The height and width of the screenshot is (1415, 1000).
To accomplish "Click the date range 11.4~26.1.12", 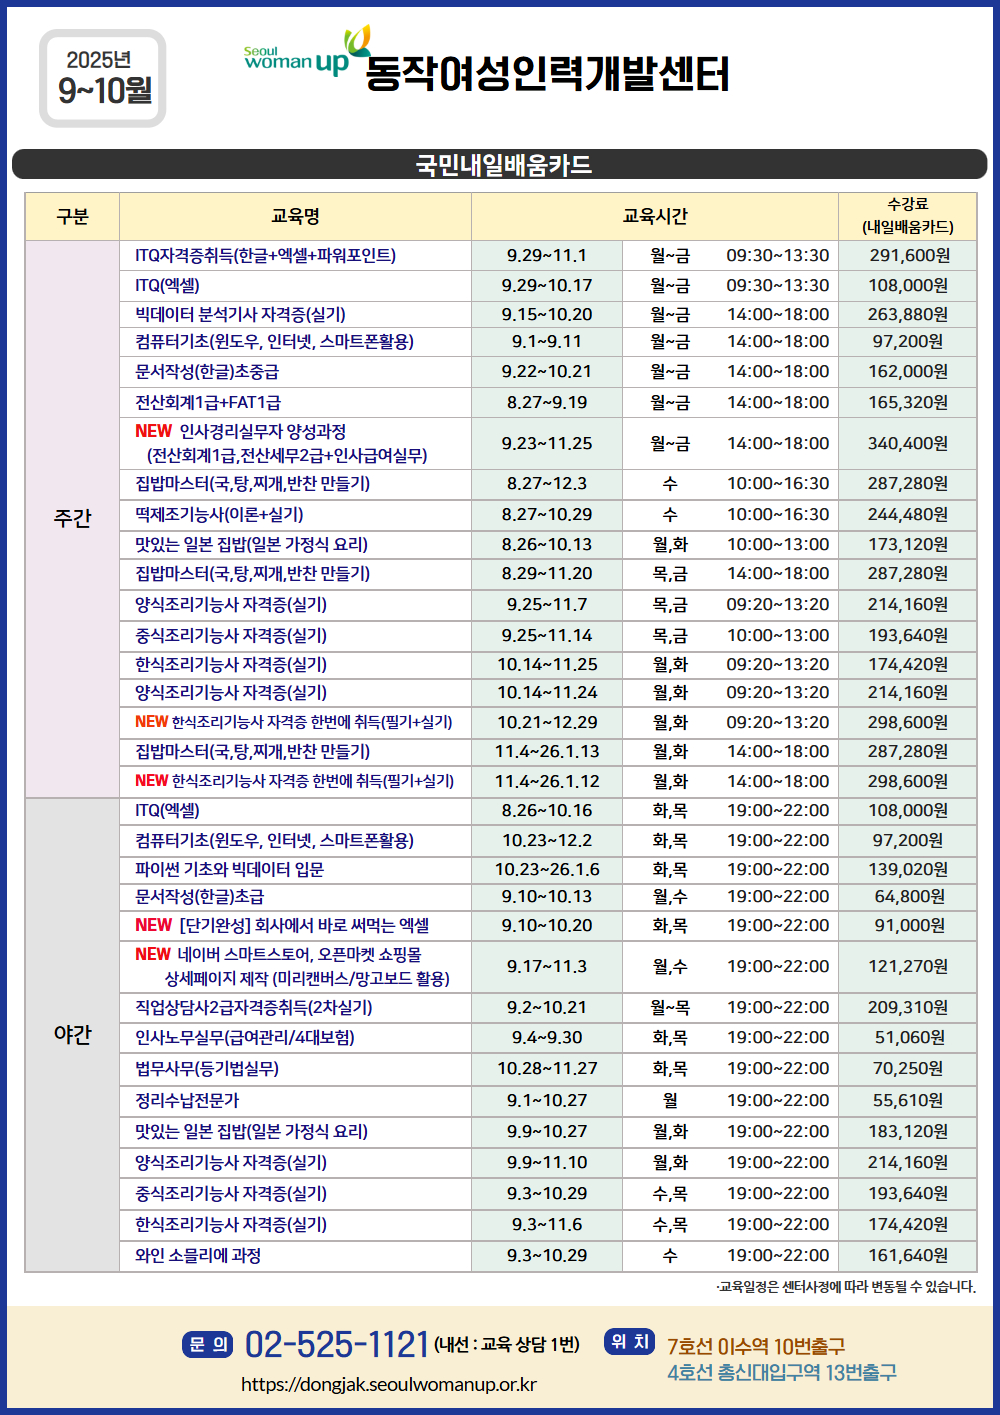I will [547, 782].
